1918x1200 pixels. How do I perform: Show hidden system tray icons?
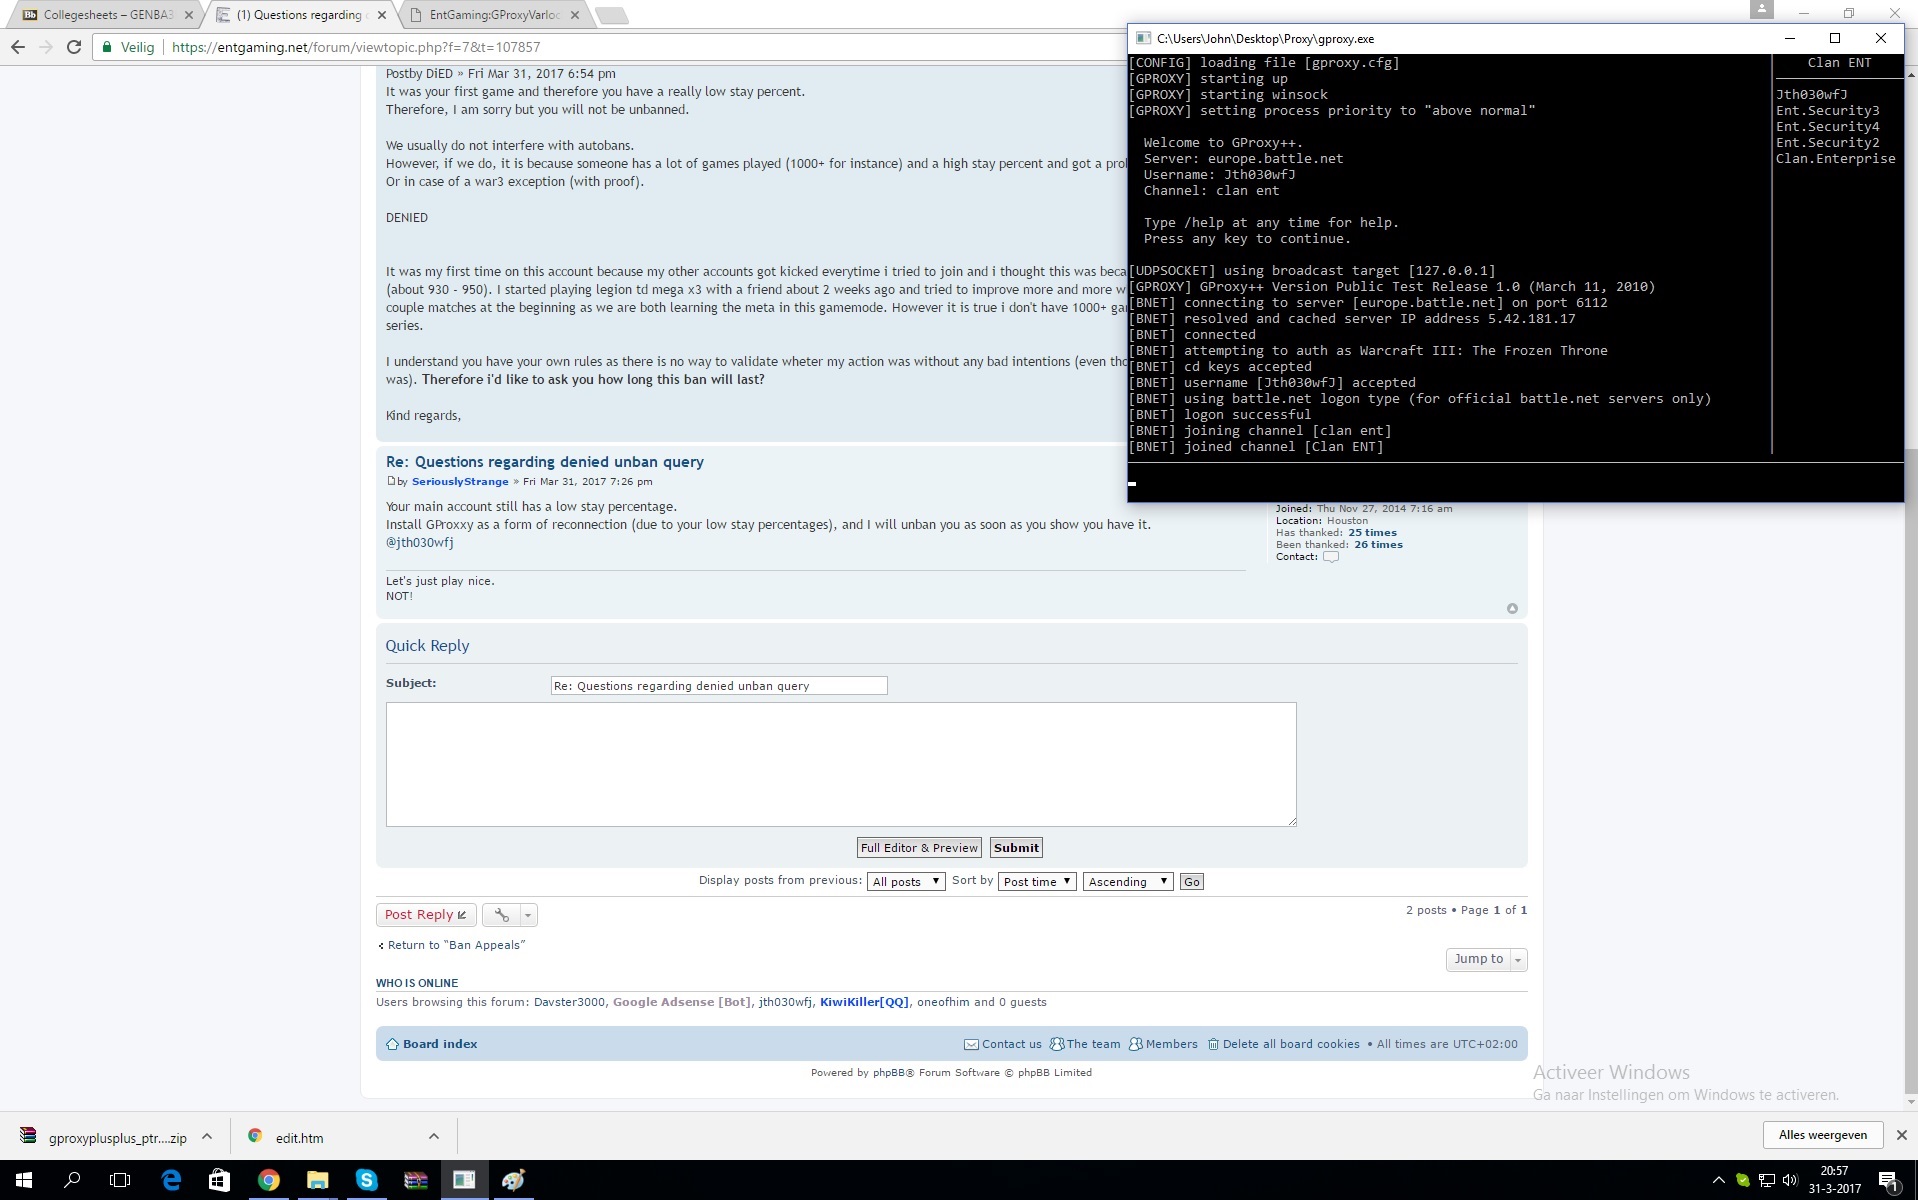pyautogui.click(x=1718, y=1180)
